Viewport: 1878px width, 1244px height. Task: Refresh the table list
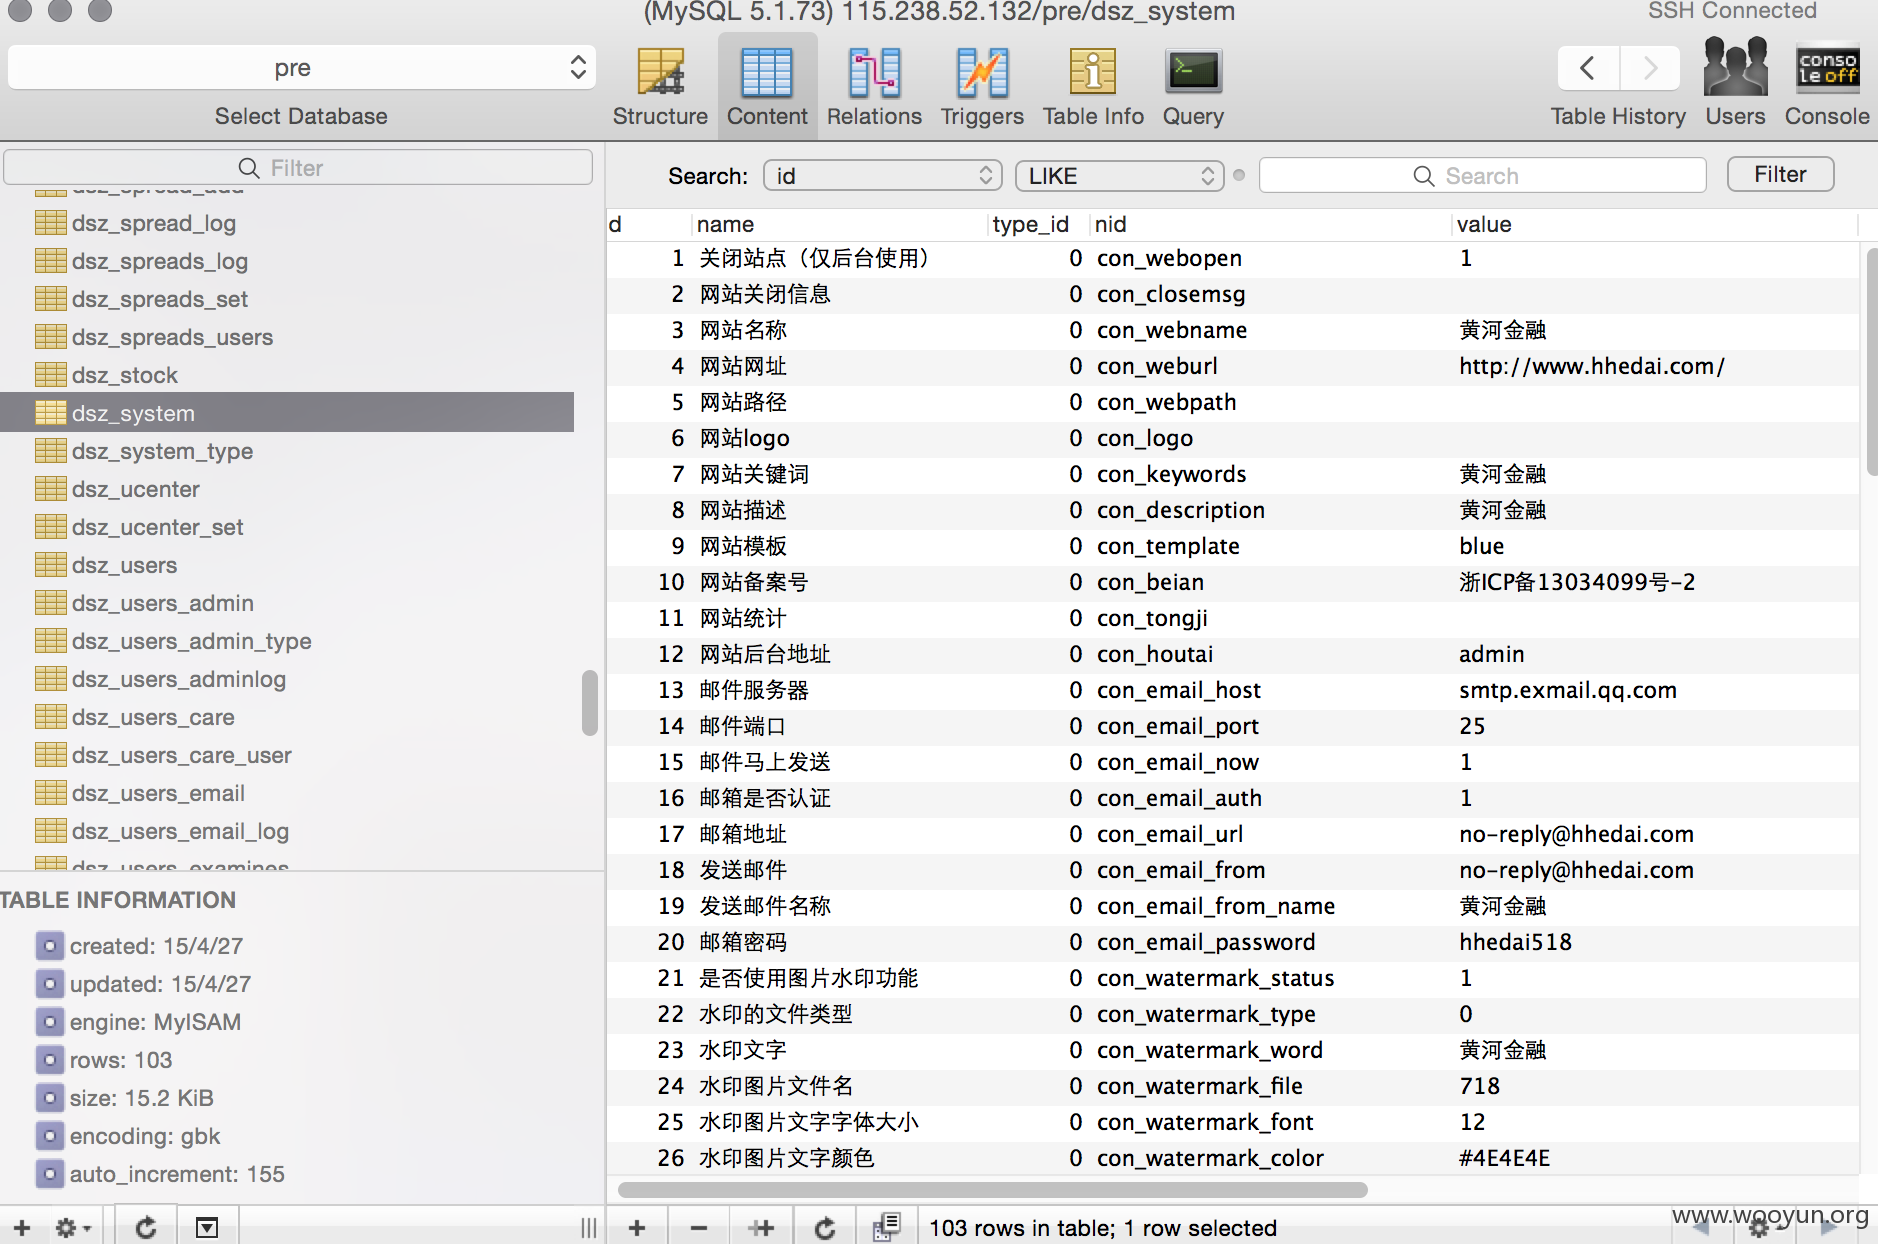[x=146, y=1227]
